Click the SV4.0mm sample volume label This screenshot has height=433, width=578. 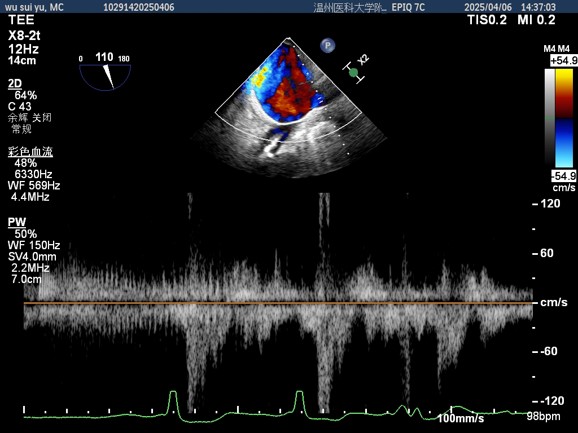pos(32,256)
